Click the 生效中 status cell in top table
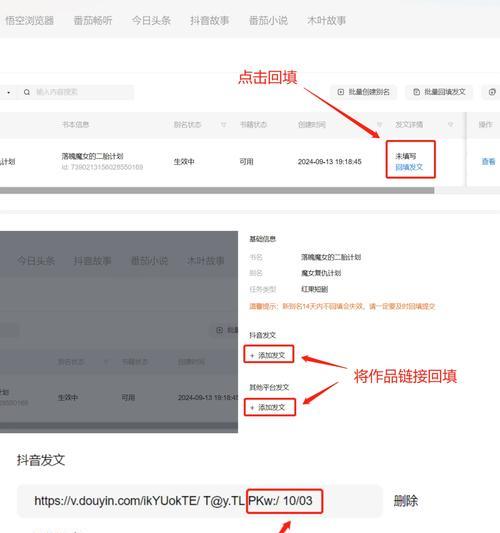This screenshot has height=533, width=500. coord(184,162)
